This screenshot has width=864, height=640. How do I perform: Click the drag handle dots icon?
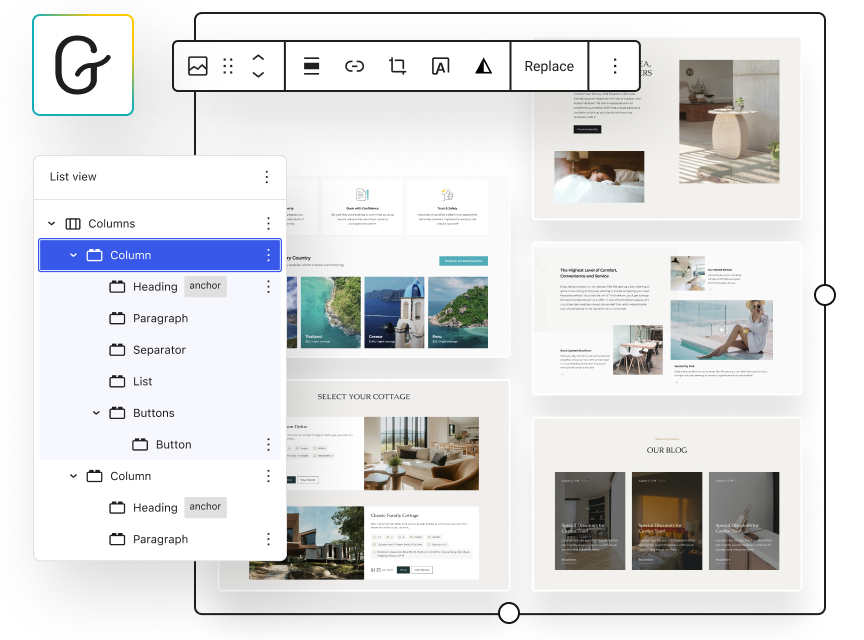228,66
